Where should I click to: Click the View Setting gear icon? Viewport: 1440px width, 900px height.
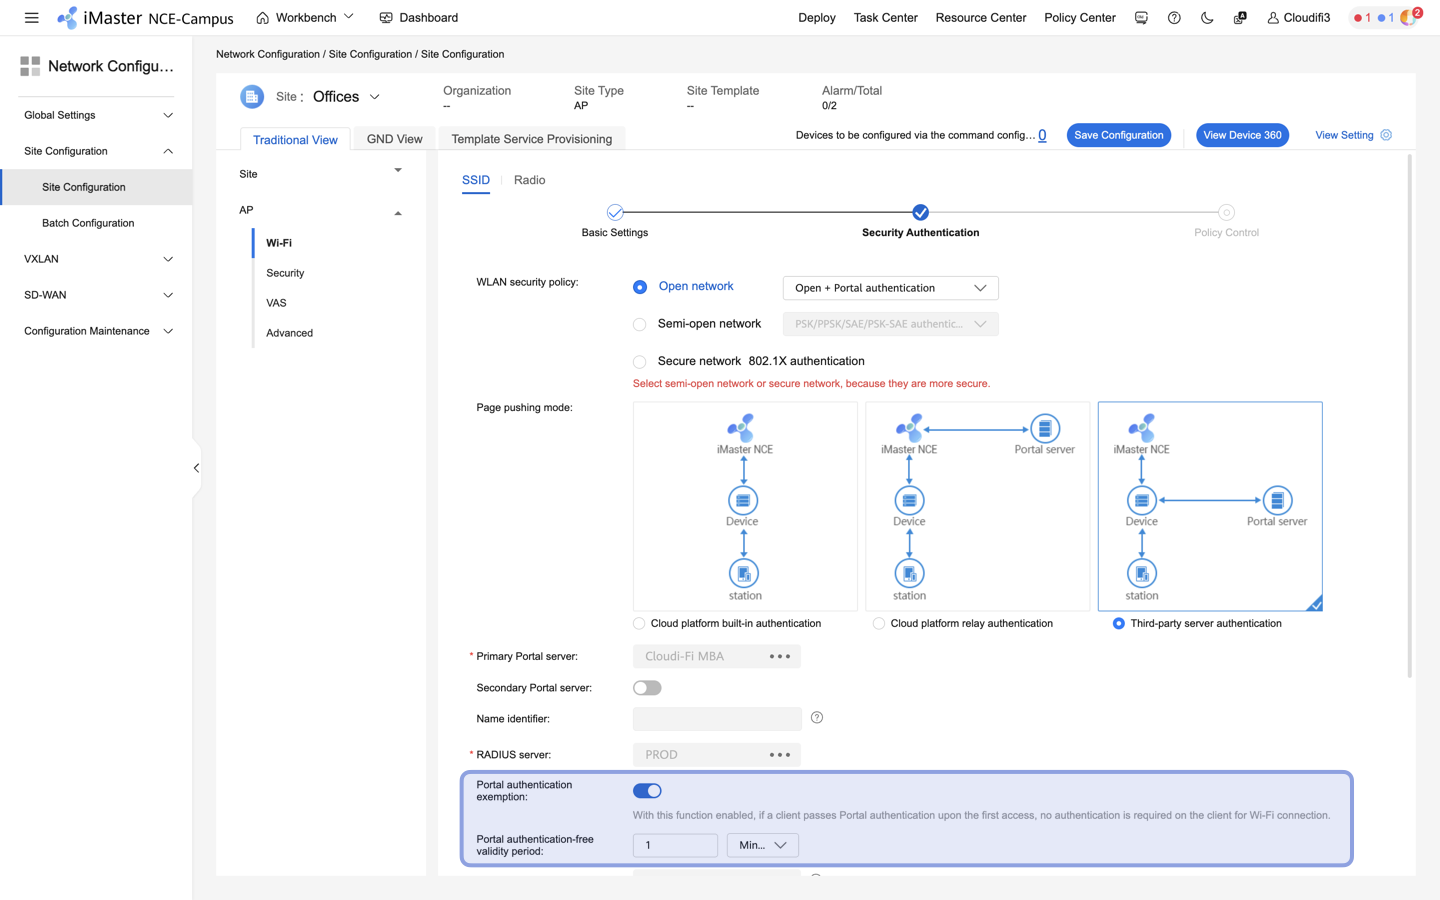click(x=1386, y=135)
